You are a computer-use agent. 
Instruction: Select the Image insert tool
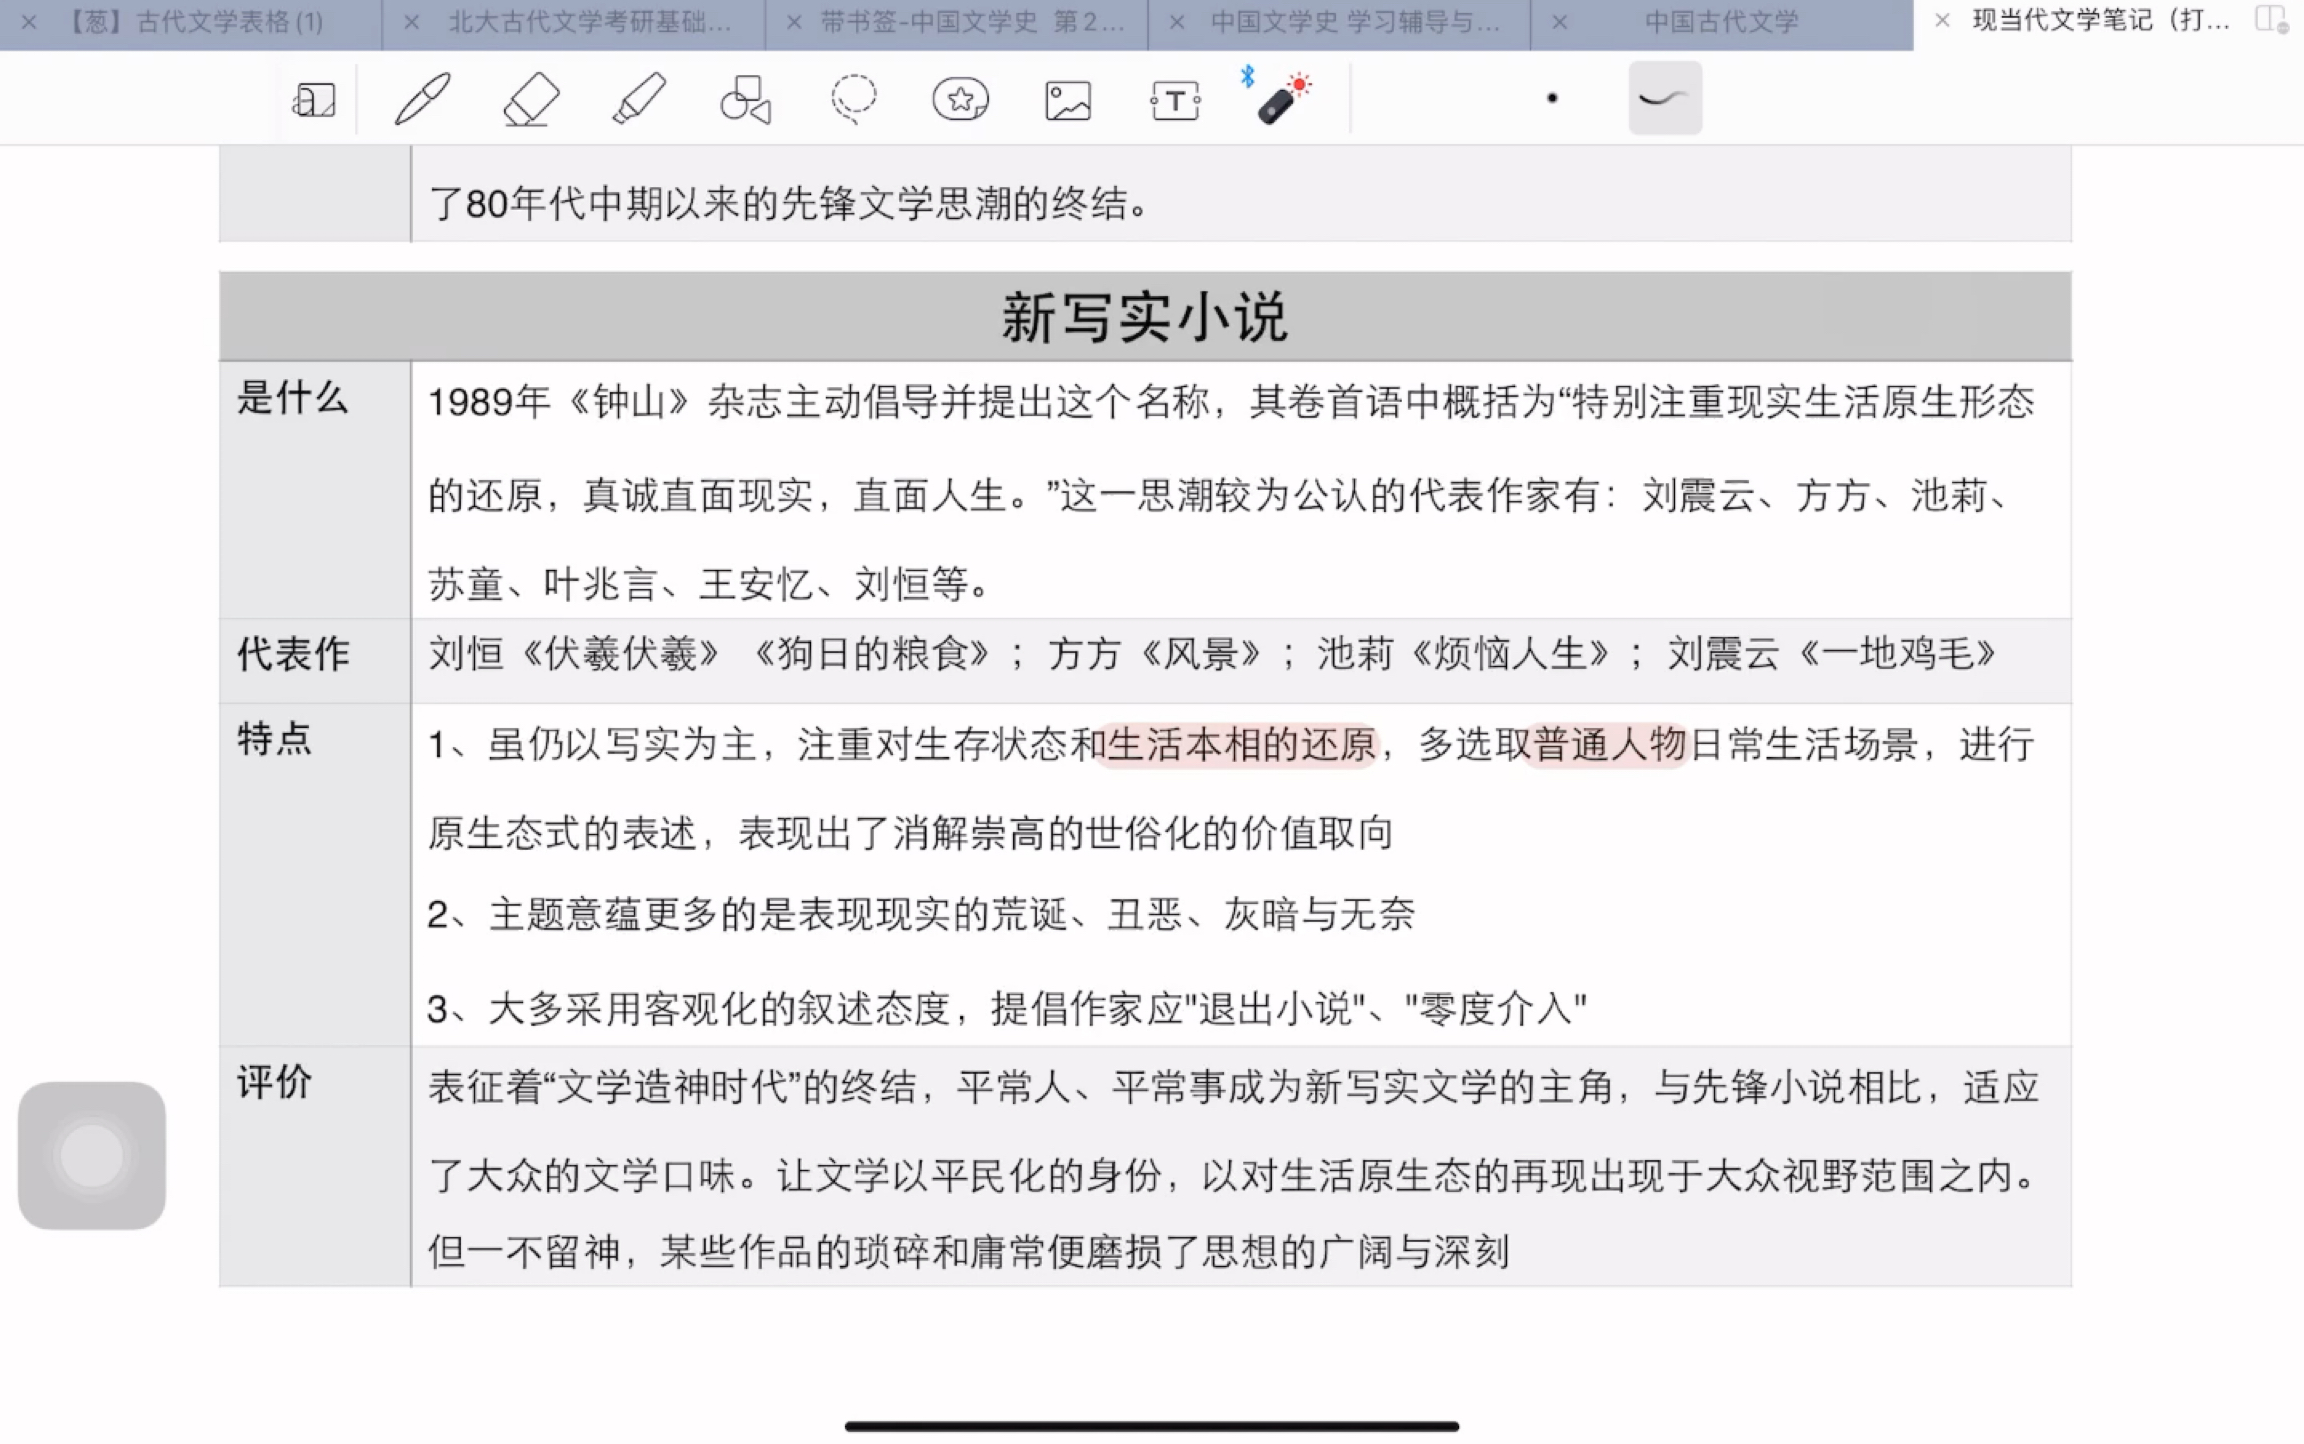(x=1068, y=100)
